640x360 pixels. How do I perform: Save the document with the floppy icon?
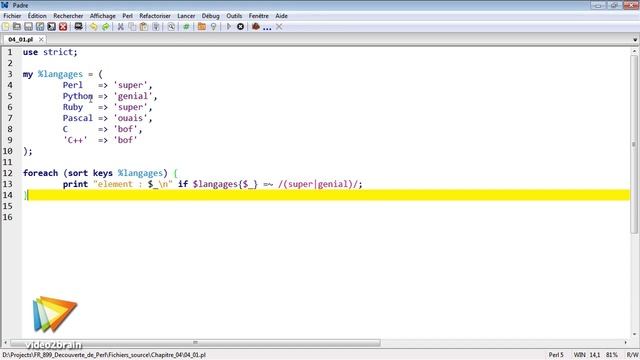pos(28,27)
